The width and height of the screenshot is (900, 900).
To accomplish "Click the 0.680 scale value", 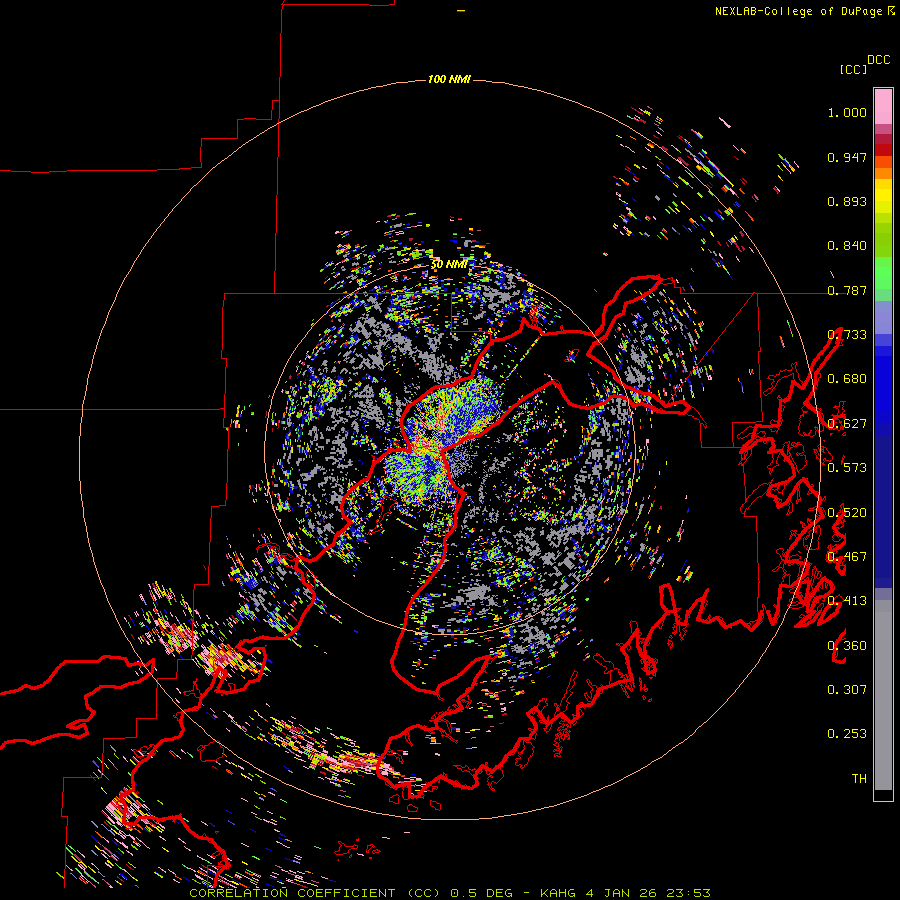I will point(847,379).
